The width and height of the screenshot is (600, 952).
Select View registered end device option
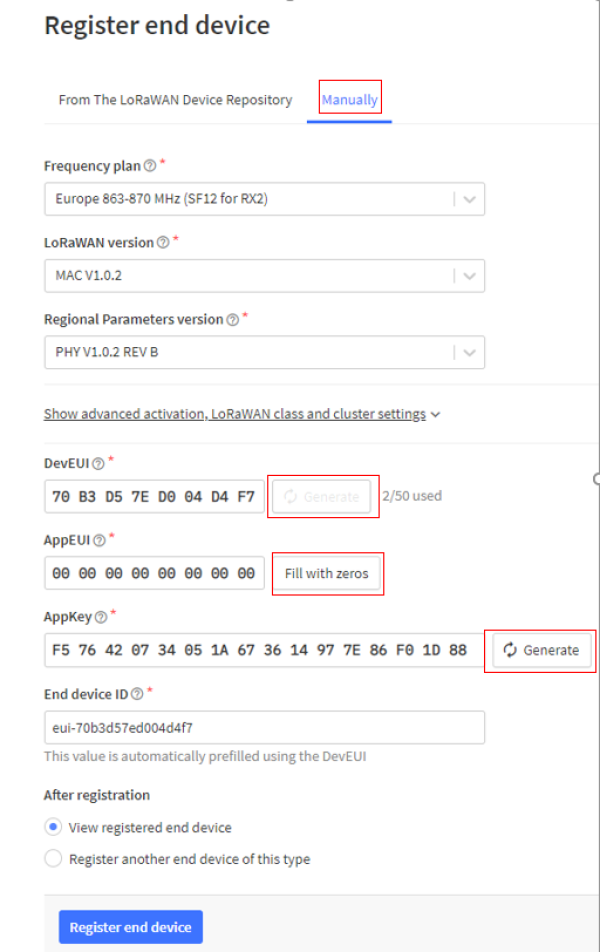coord(52,828)
